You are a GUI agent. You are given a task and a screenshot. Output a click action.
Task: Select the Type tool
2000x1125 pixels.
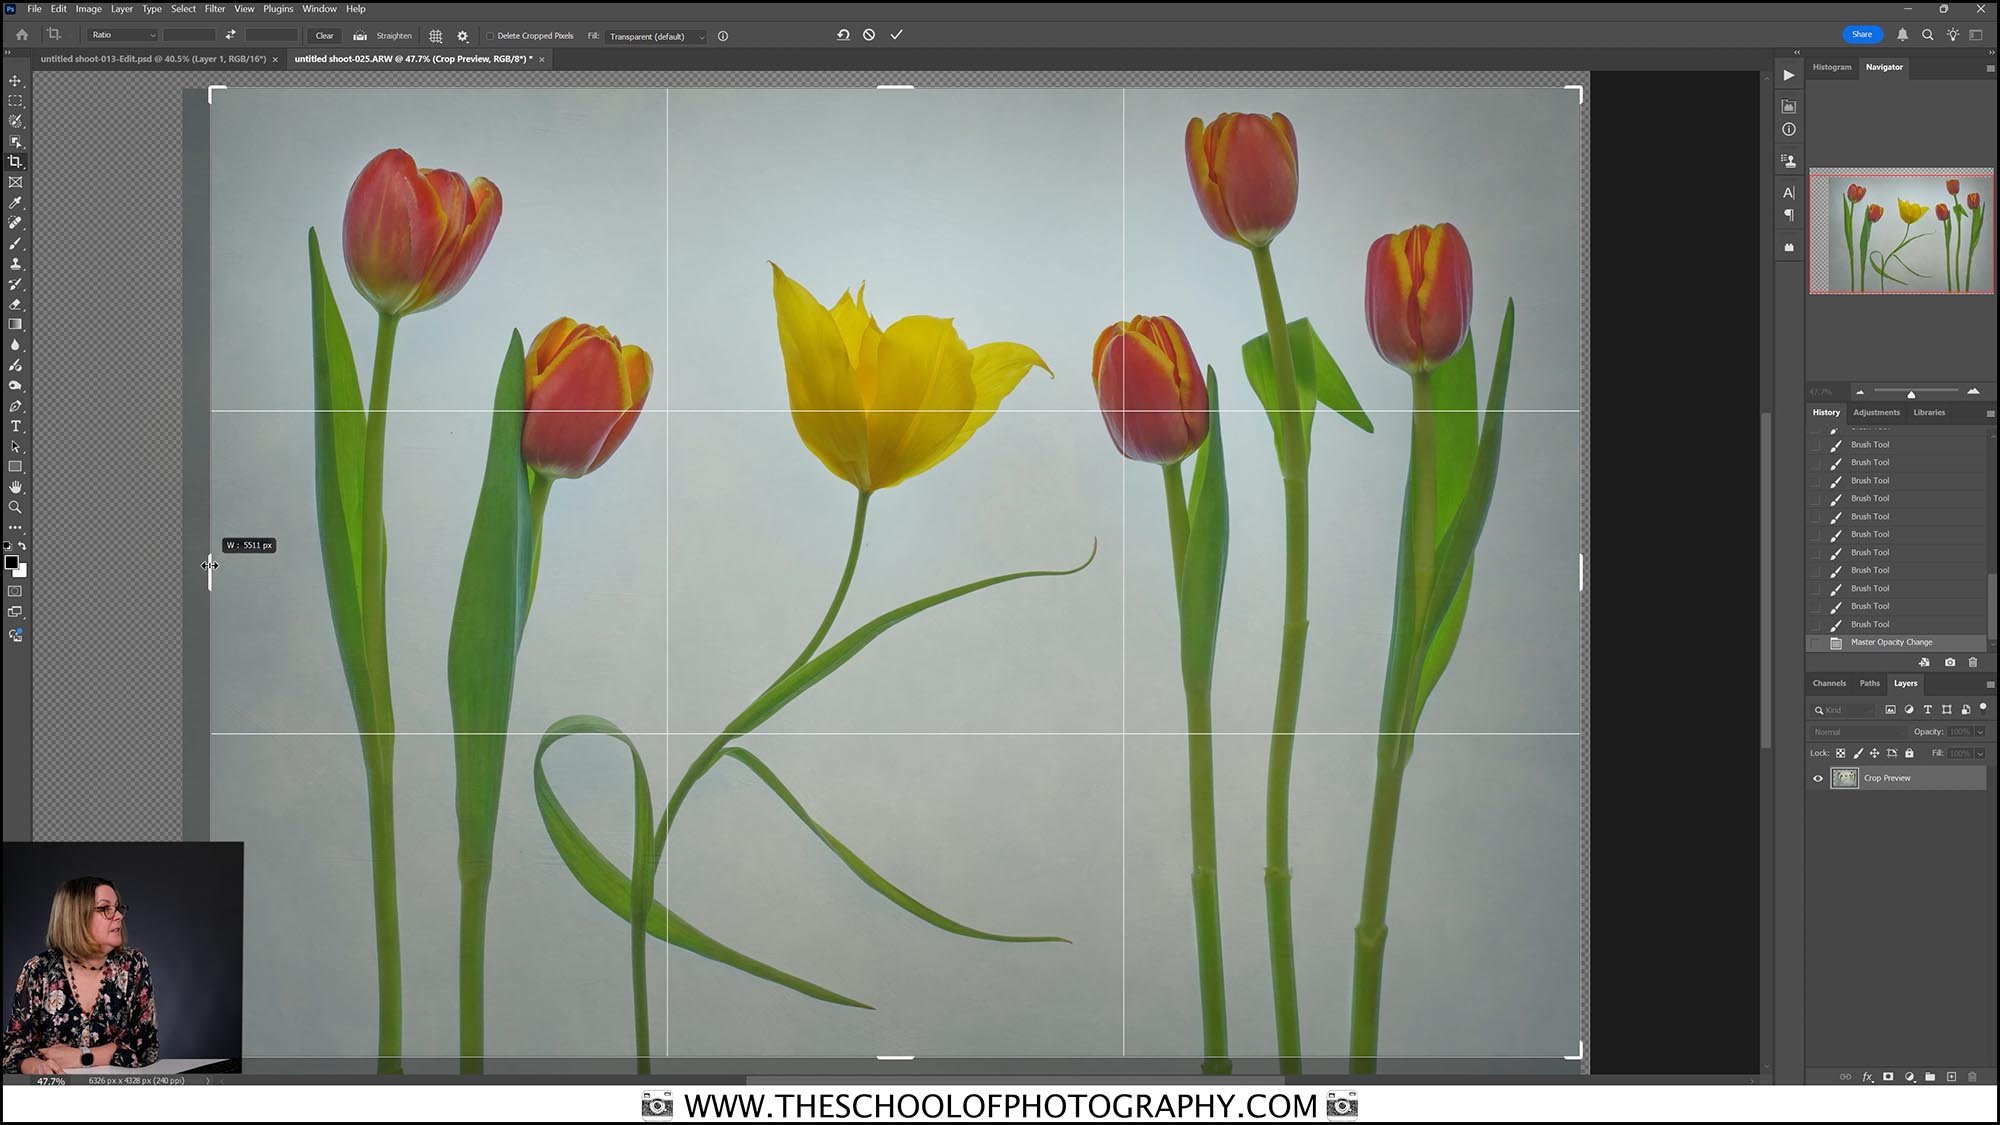pos(15,425)
